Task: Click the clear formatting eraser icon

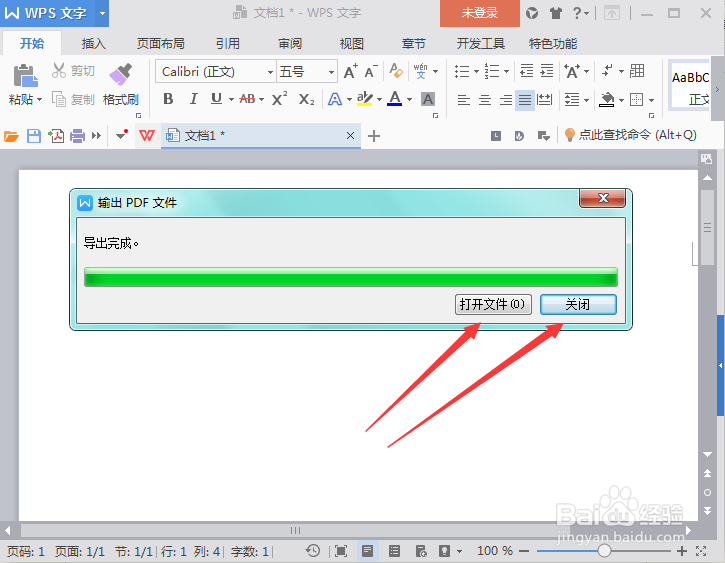Action: pos(396,71)
